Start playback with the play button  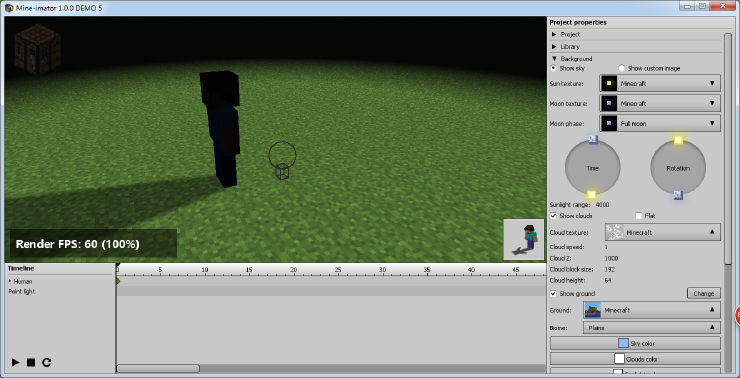(16, 362)
